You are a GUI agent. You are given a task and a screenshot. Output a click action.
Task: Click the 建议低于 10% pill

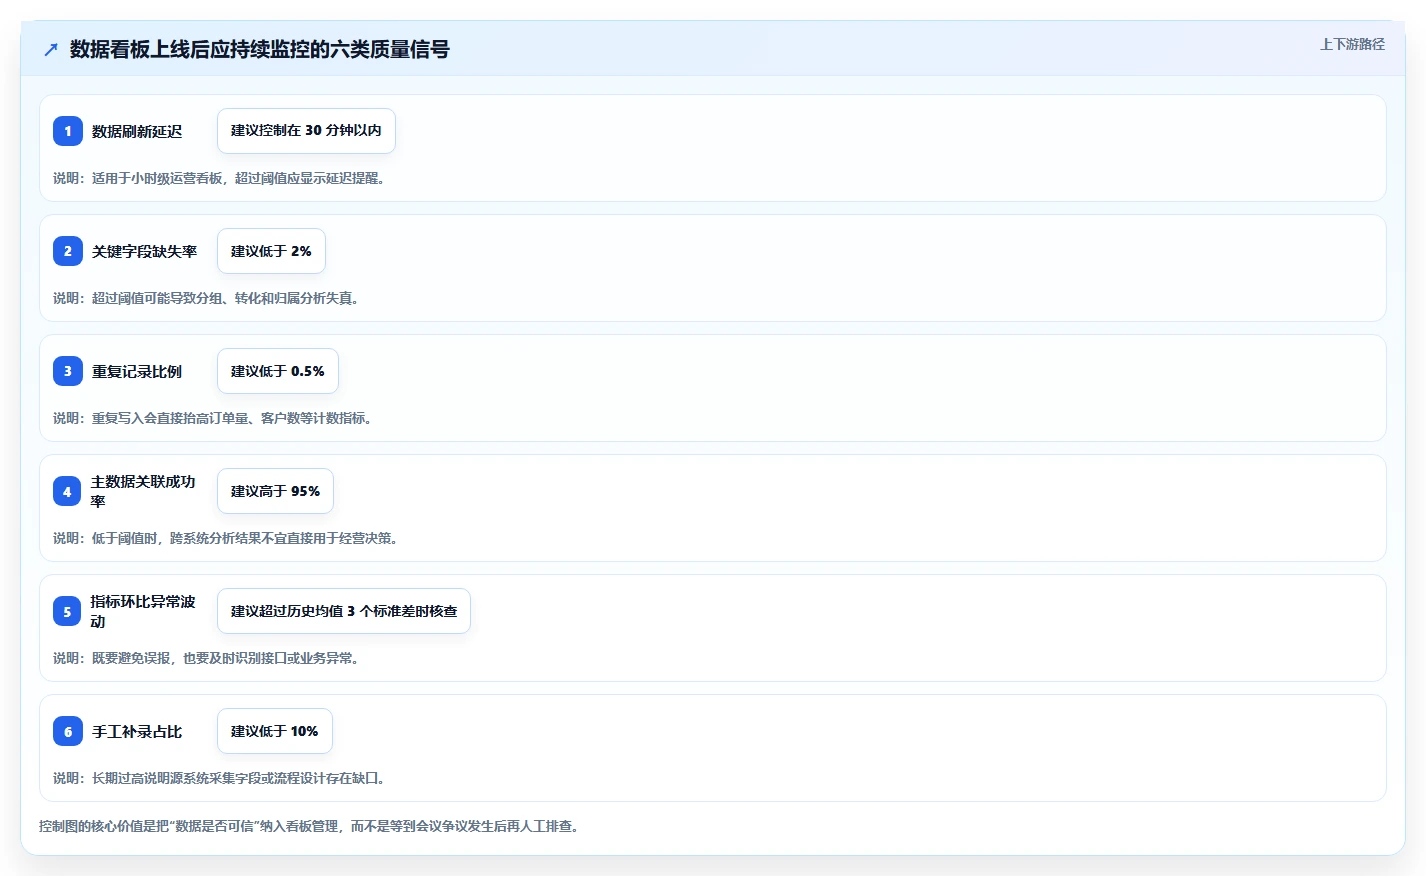coord(275,731)
